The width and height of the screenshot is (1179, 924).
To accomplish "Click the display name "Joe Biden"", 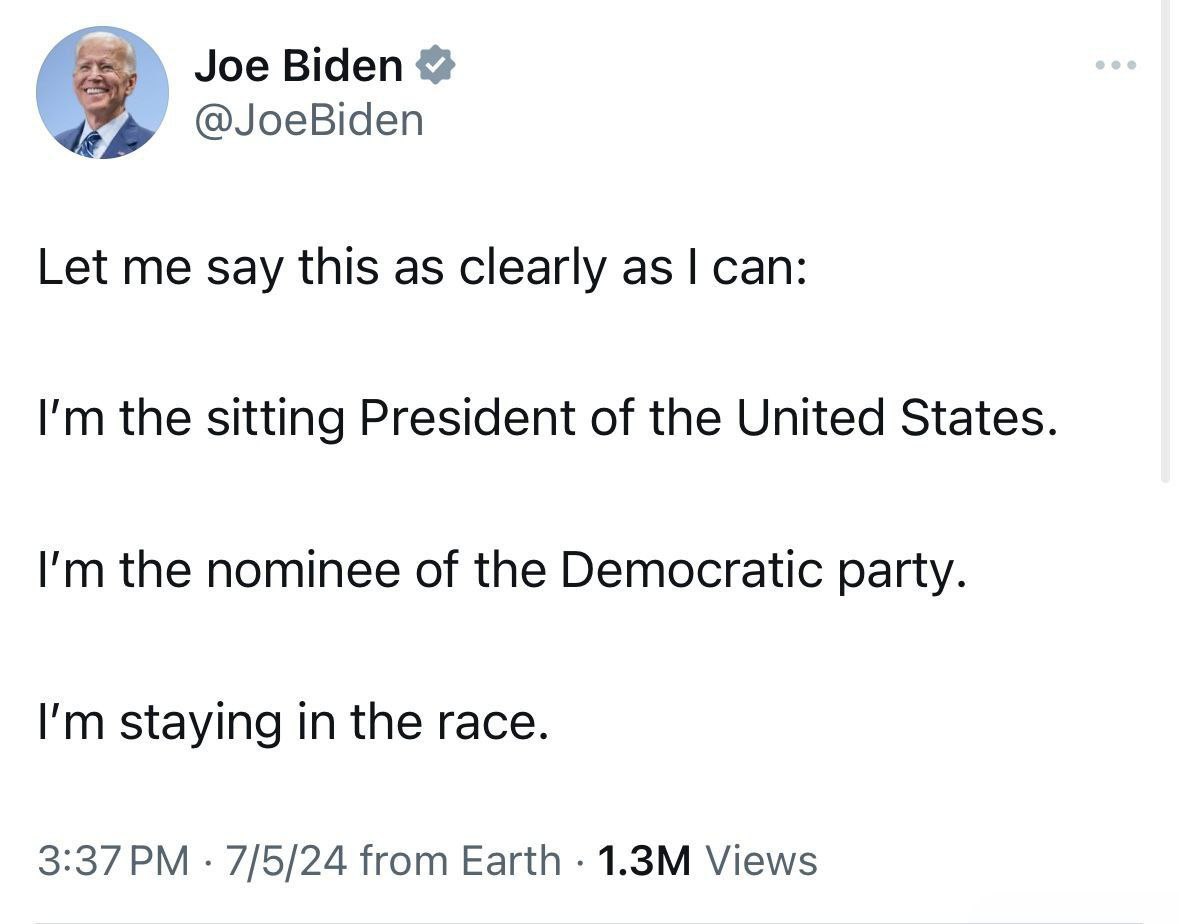I will (298, 67).
